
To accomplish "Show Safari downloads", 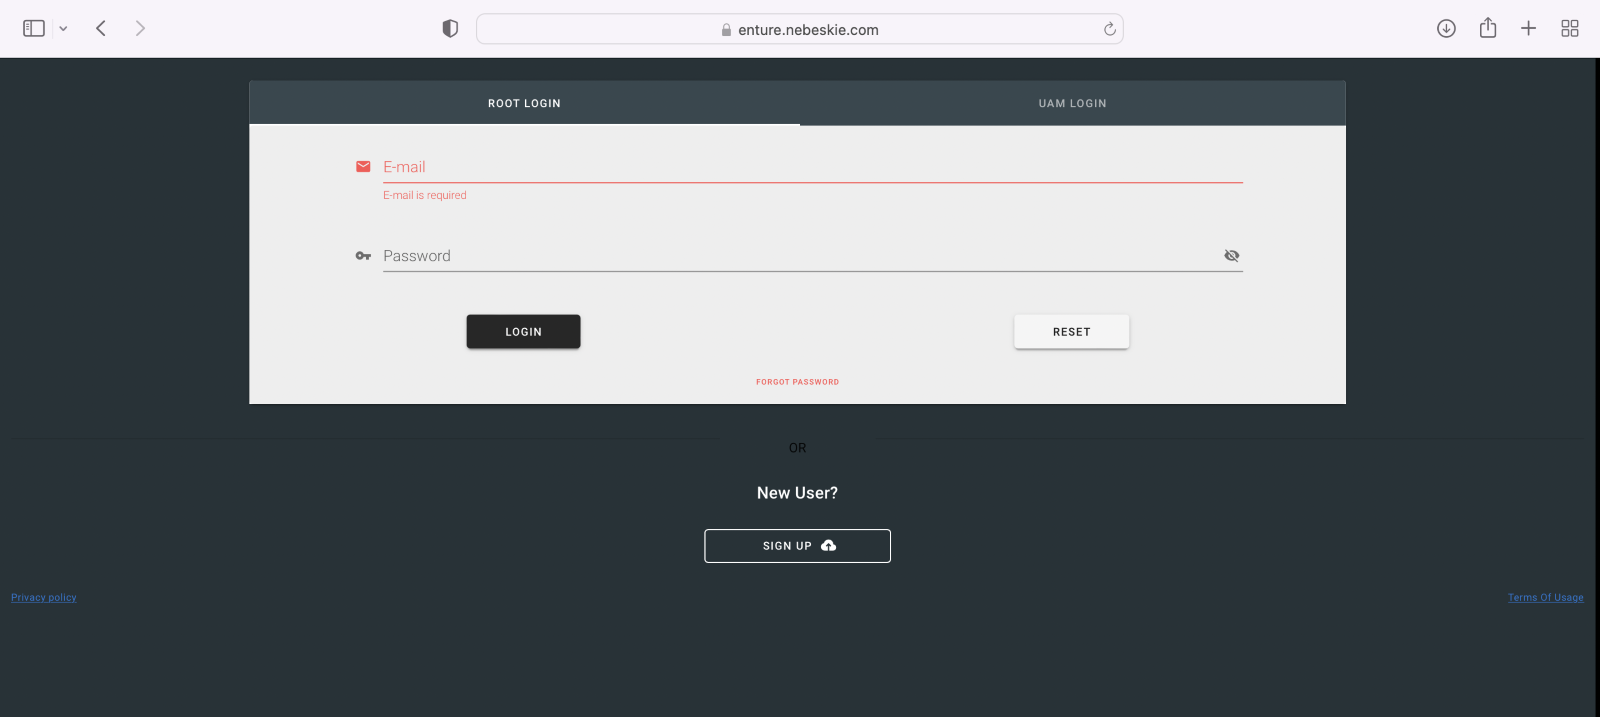I will click(1446, 29).
